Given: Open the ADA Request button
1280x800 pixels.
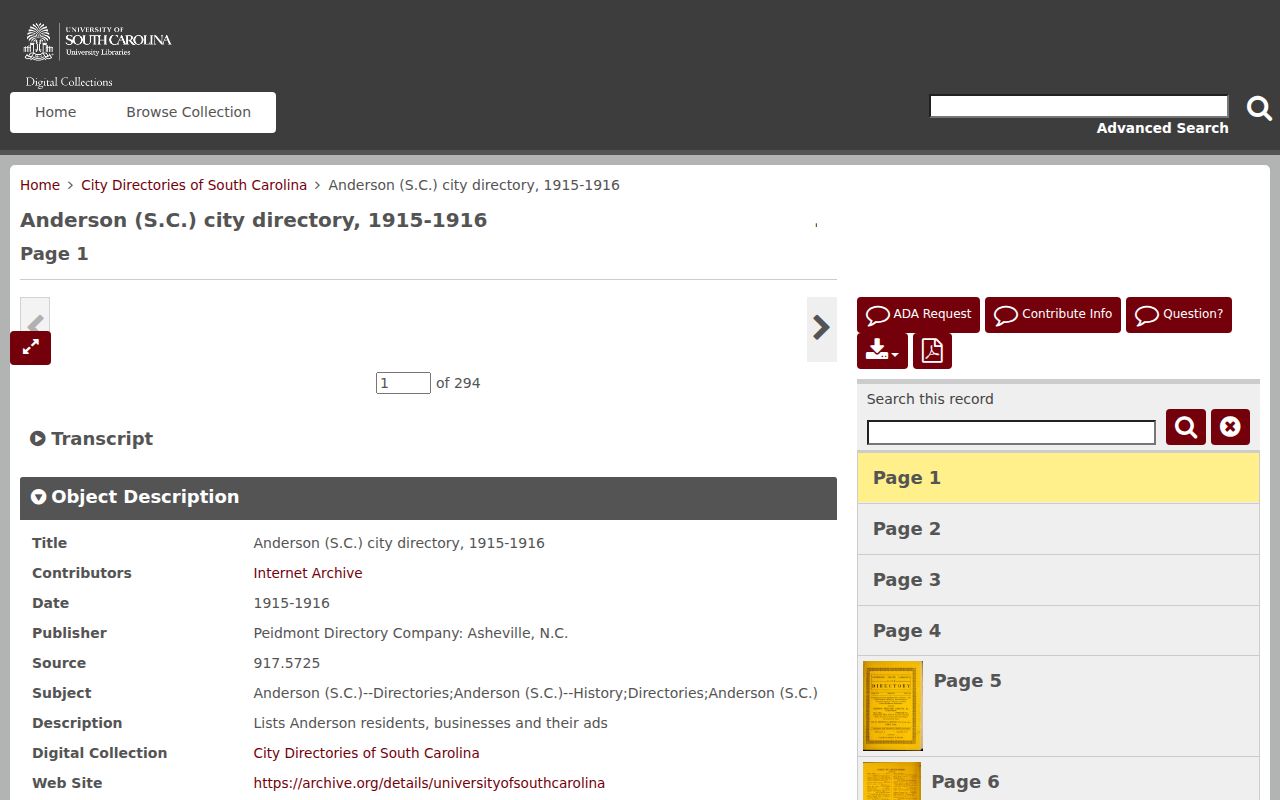Looking at the screenshot, I should point(918,315).
